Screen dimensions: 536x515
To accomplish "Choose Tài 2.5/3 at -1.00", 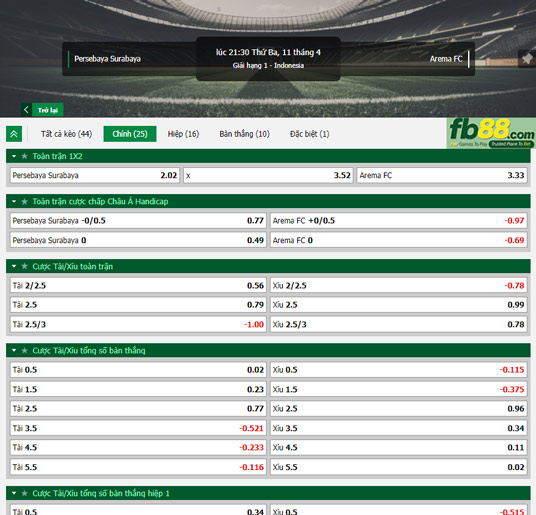I will (138, 324).
